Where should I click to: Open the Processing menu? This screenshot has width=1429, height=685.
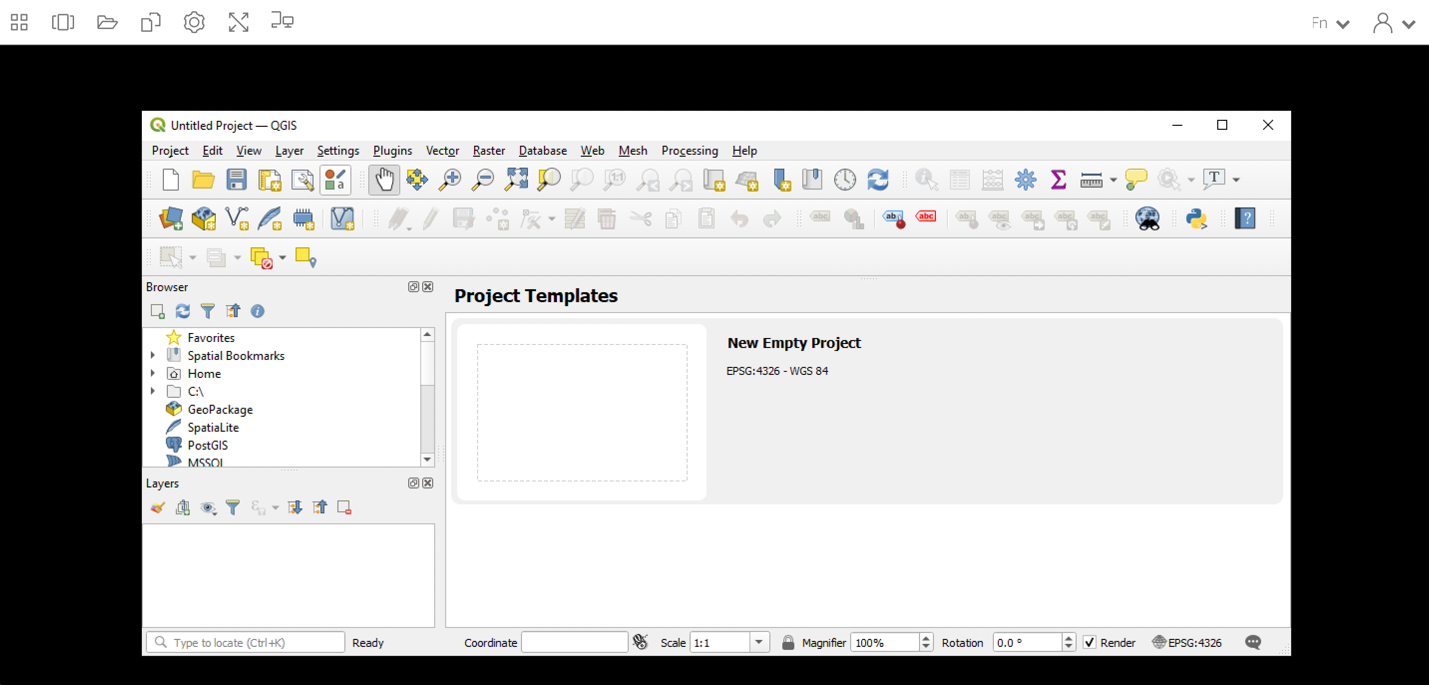(690, 151)
